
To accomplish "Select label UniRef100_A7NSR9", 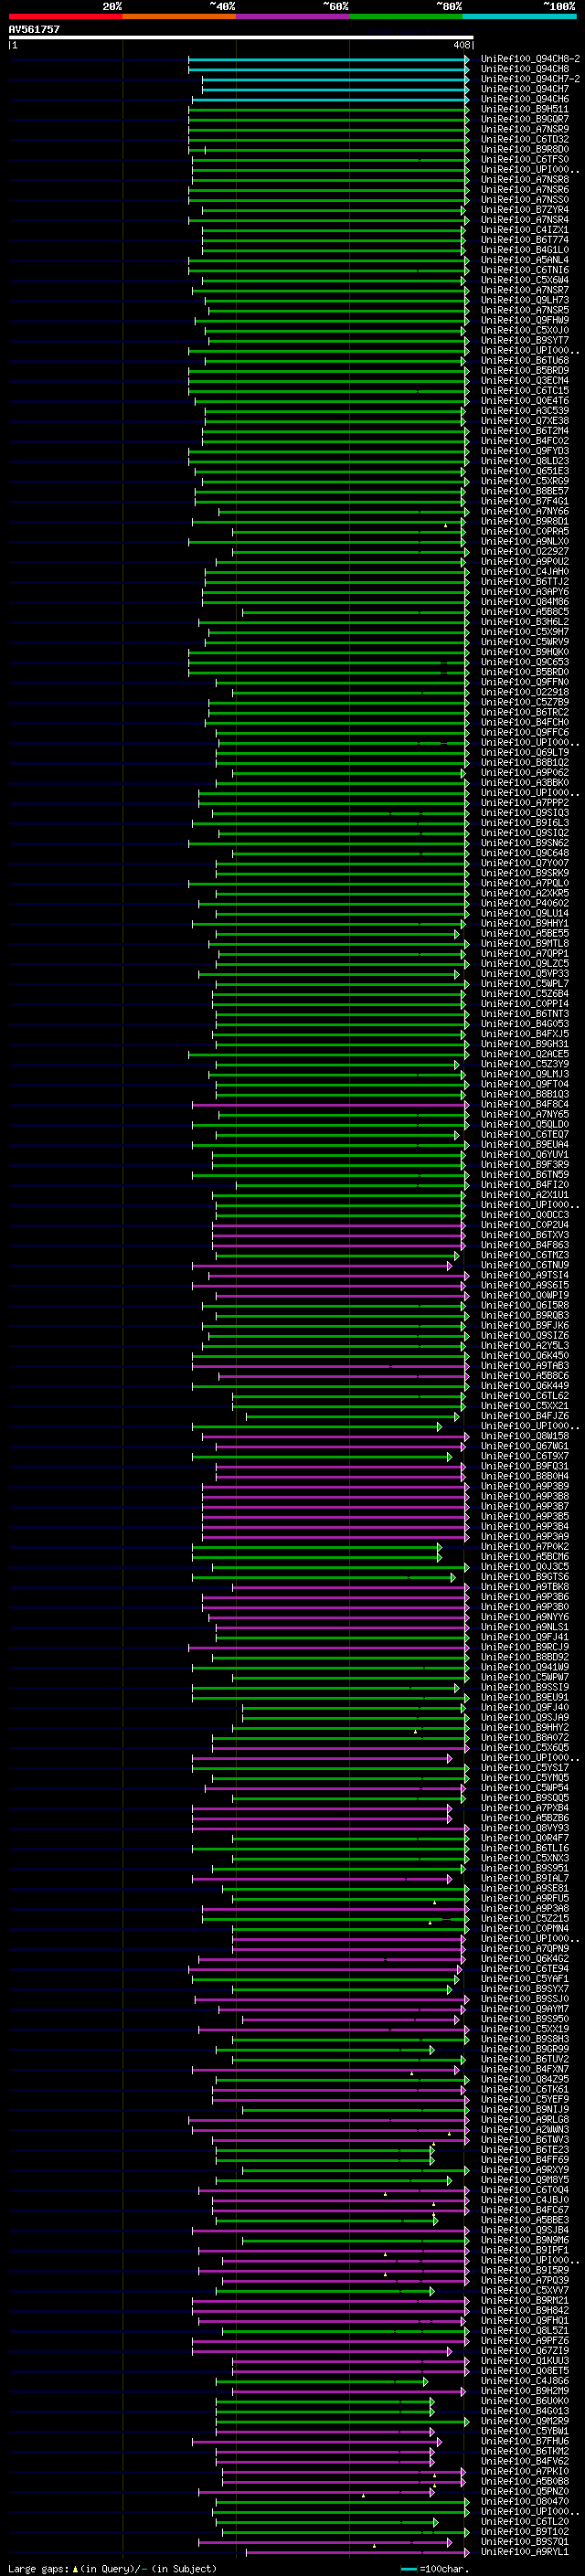I will click(525, 129).
